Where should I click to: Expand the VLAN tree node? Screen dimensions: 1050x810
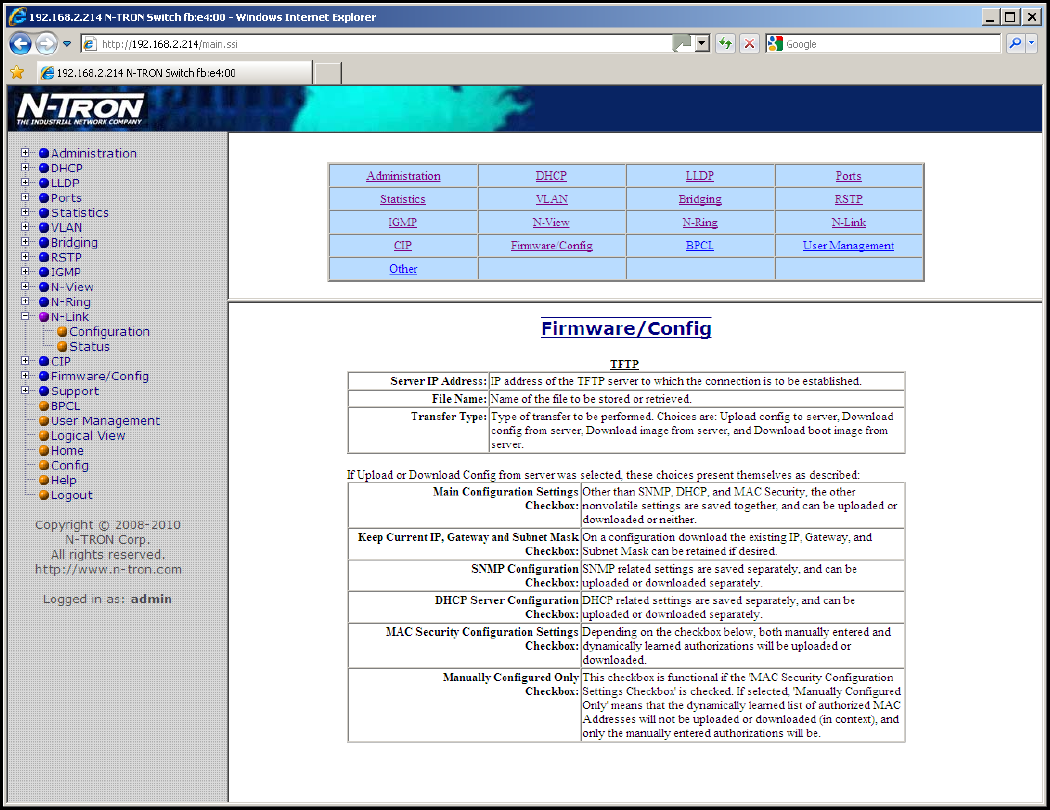pyautogui.click(x=25, y=227)
